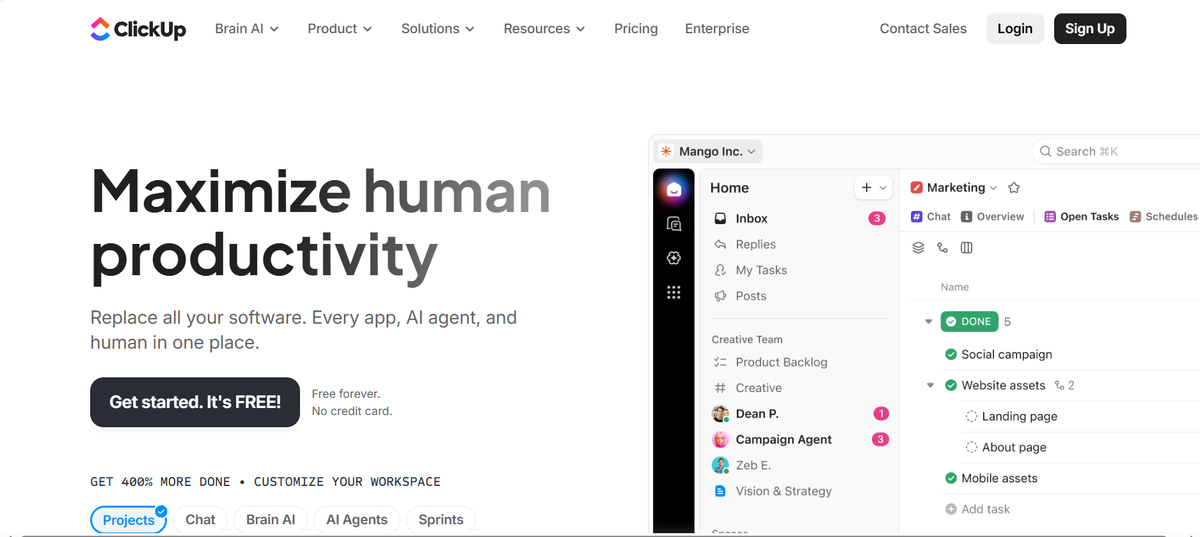1200x537 pixels.
Task: Click the Campaign Agent avatar
Action: coord(720,440)
